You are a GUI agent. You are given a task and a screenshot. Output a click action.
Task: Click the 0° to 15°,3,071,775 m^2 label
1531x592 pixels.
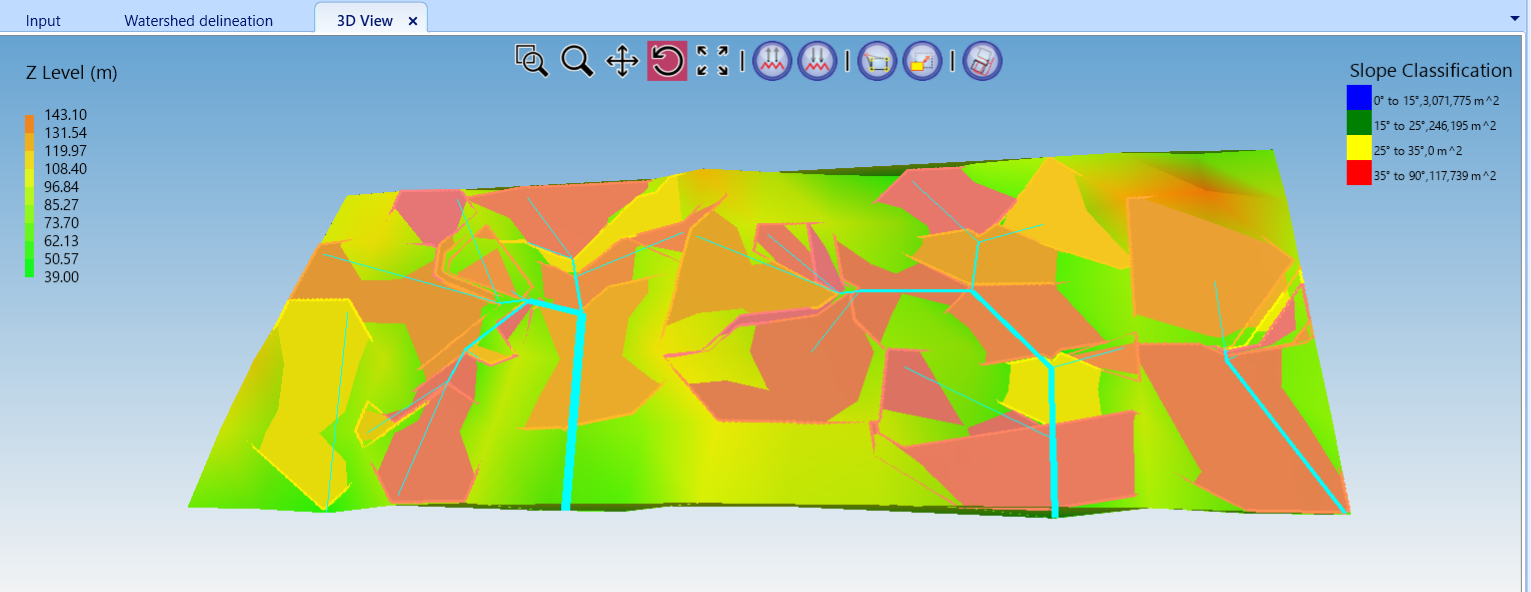pyautogui.click(x=1435, y=100)
